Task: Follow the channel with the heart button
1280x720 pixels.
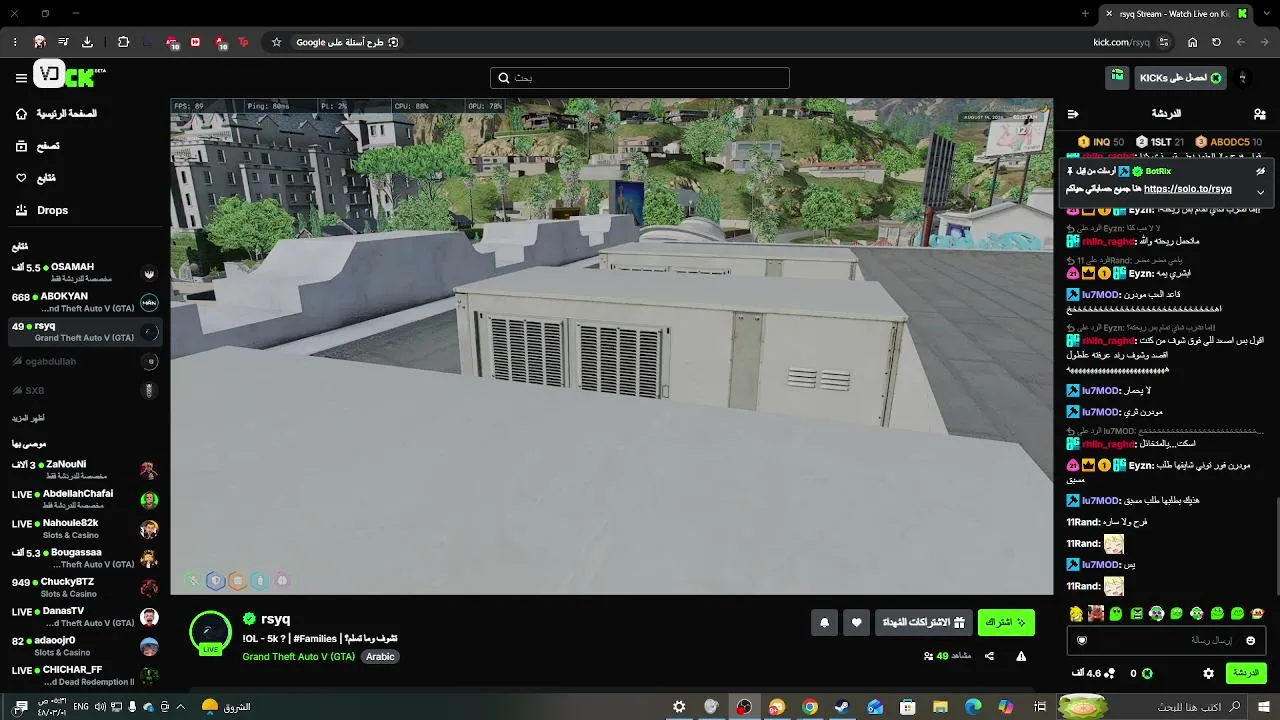Action: (x=856, y=623)
